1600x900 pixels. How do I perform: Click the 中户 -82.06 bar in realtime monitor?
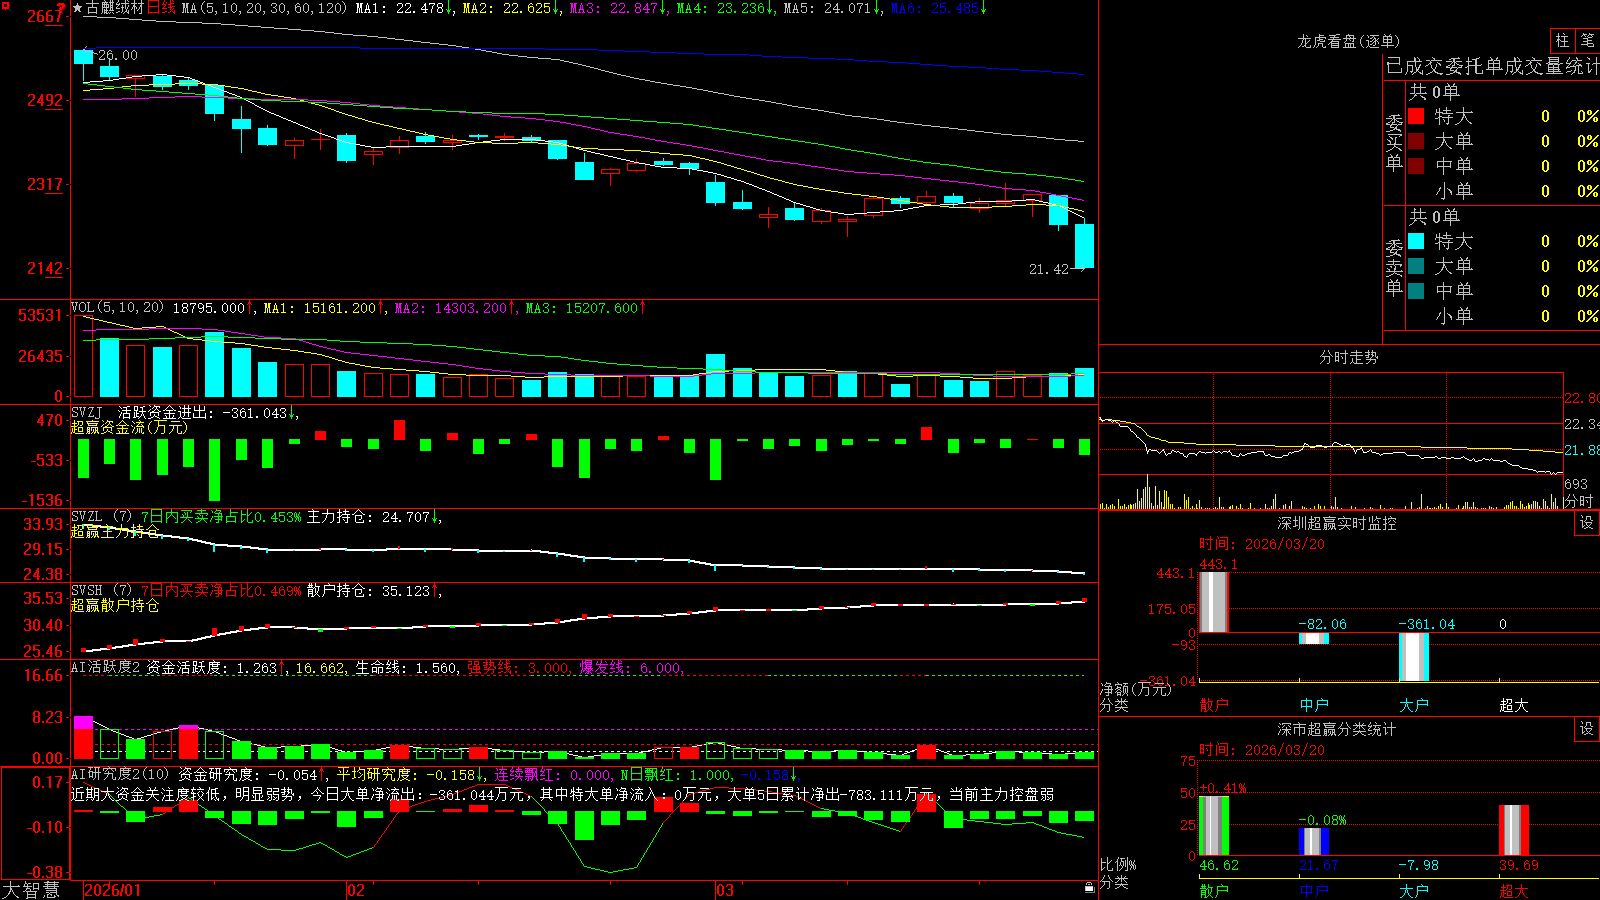point(1313,638)
